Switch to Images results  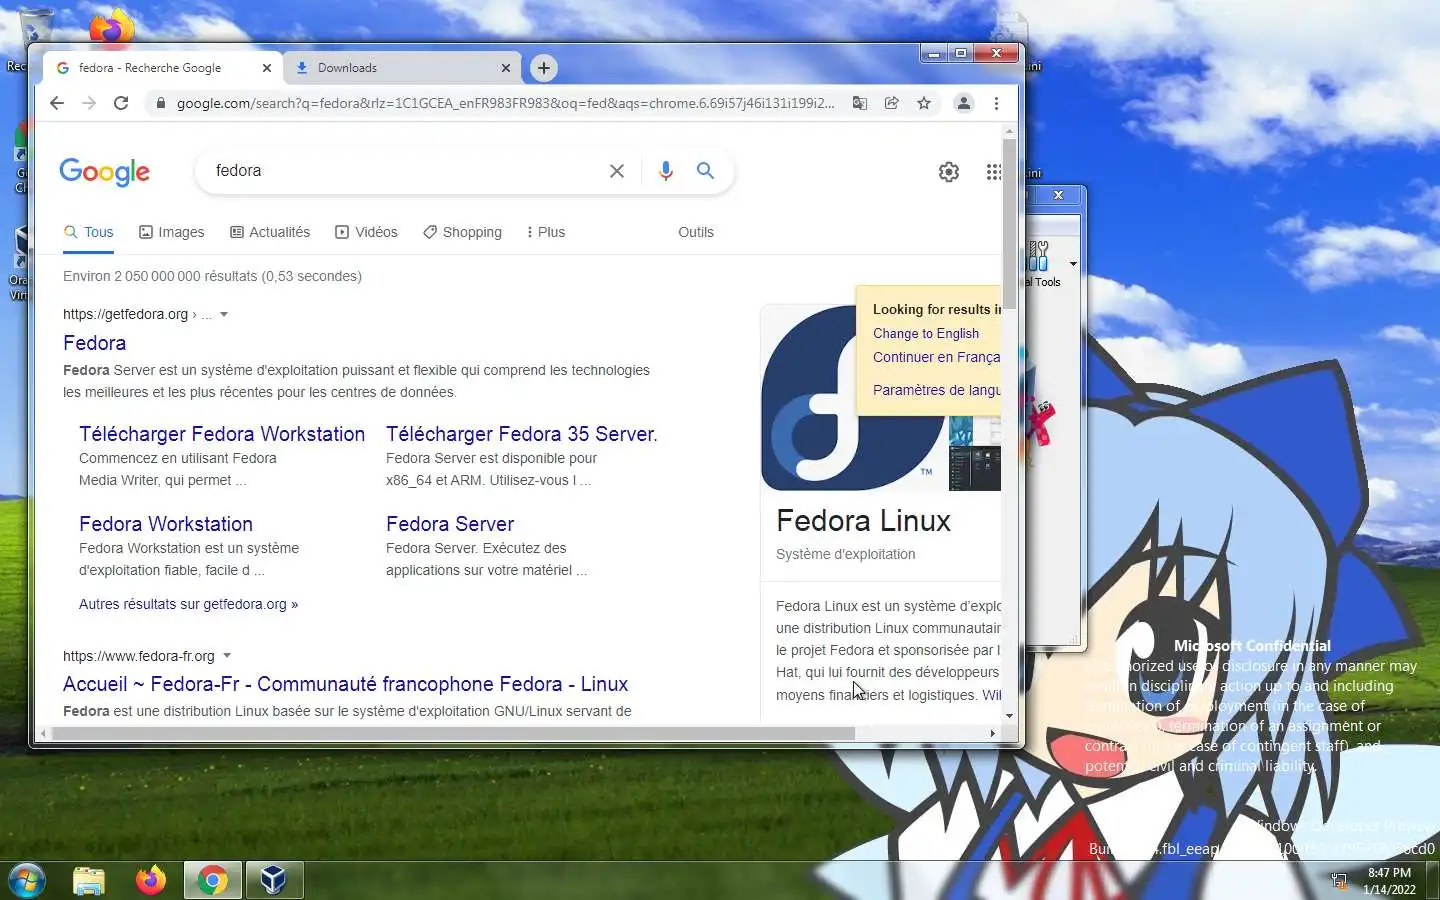[171, 232]
